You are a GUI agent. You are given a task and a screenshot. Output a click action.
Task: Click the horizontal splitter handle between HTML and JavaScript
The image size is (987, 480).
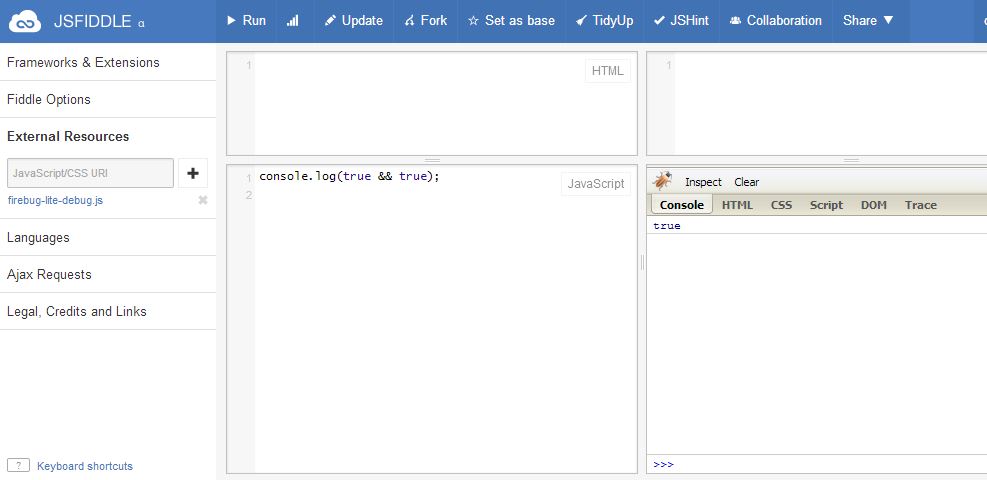click(432, 160)
